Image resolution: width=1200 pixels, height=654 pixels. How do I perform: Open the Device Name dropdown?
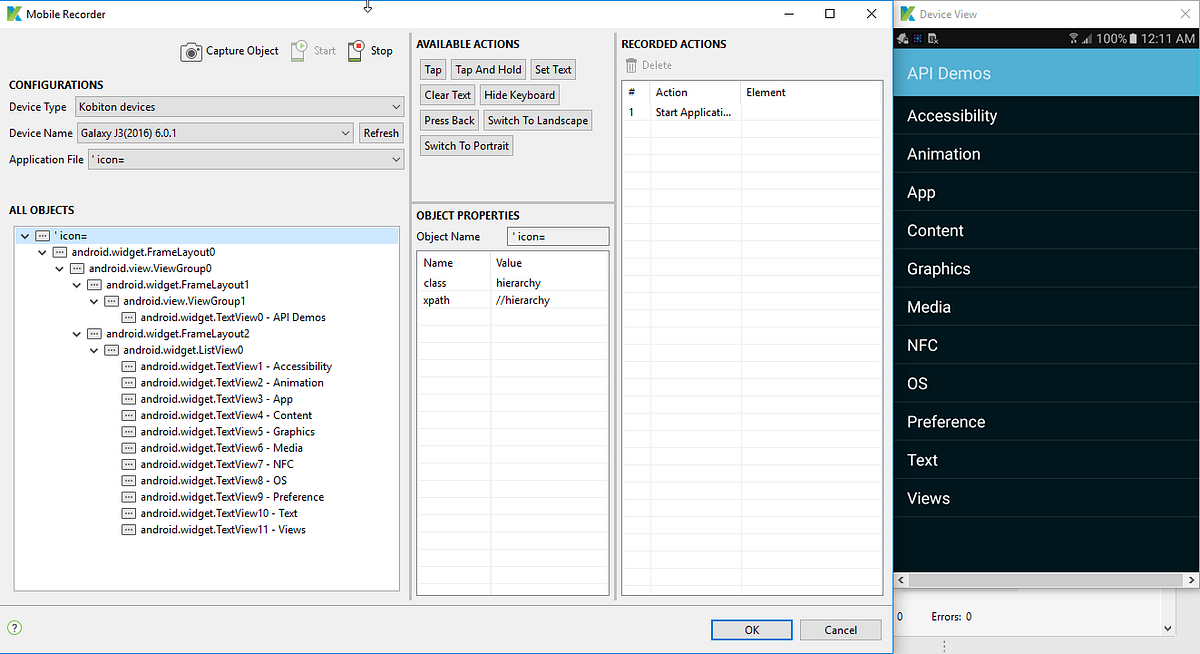[x=346, y=132]
